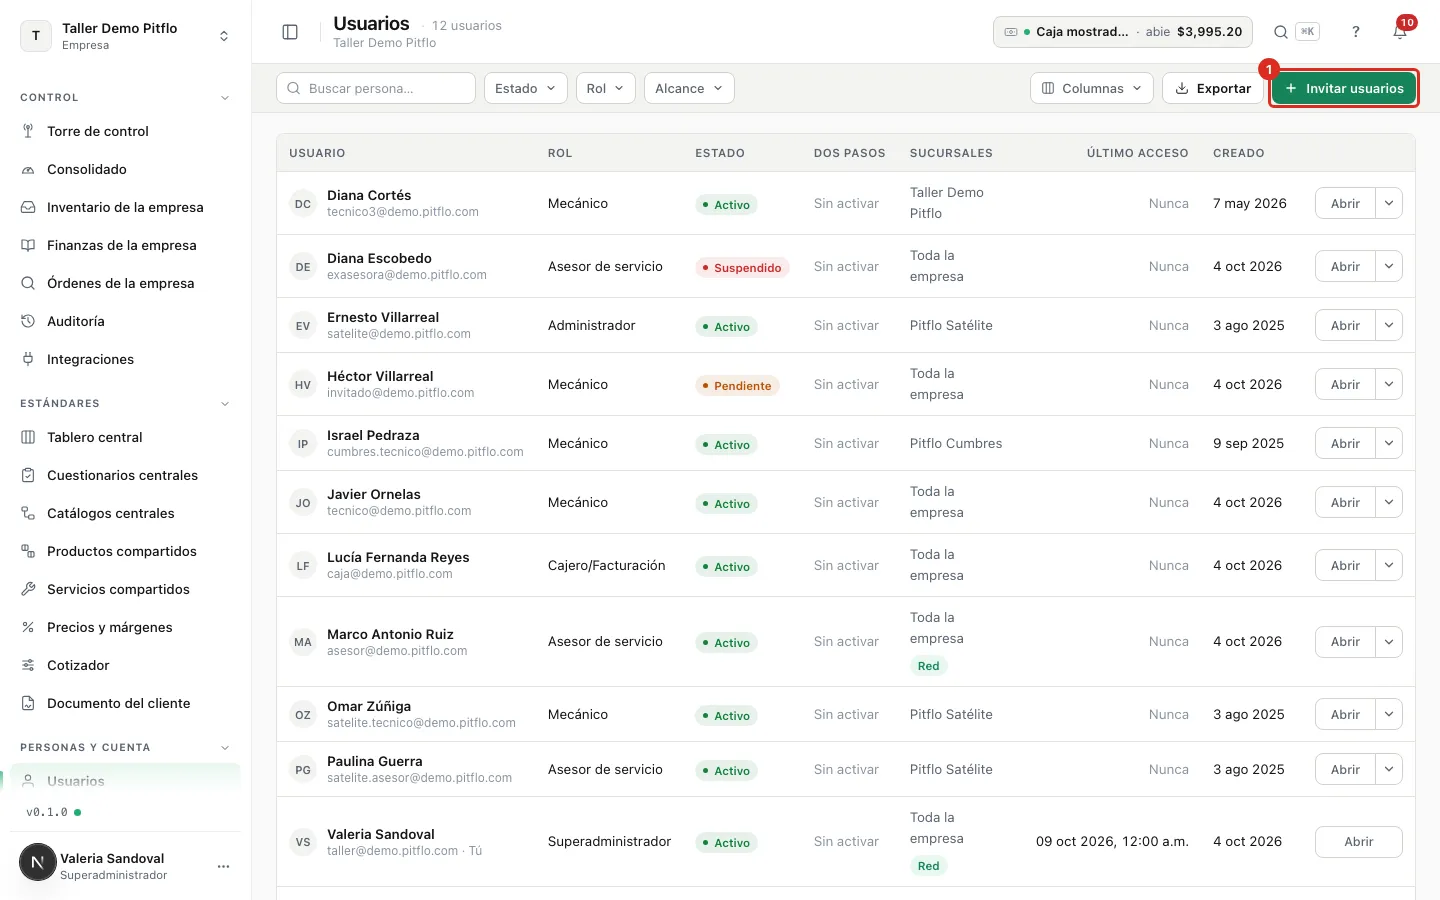Open Diana Escobedo's record with Abrir
This screenshot has width=1440, height=900.
1345,266
